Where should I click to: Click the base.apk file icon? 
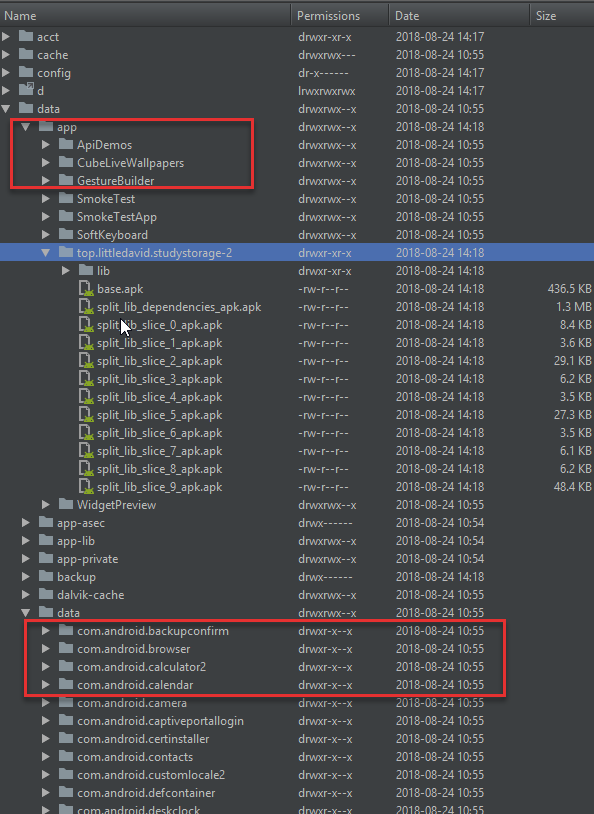[86, 289]
